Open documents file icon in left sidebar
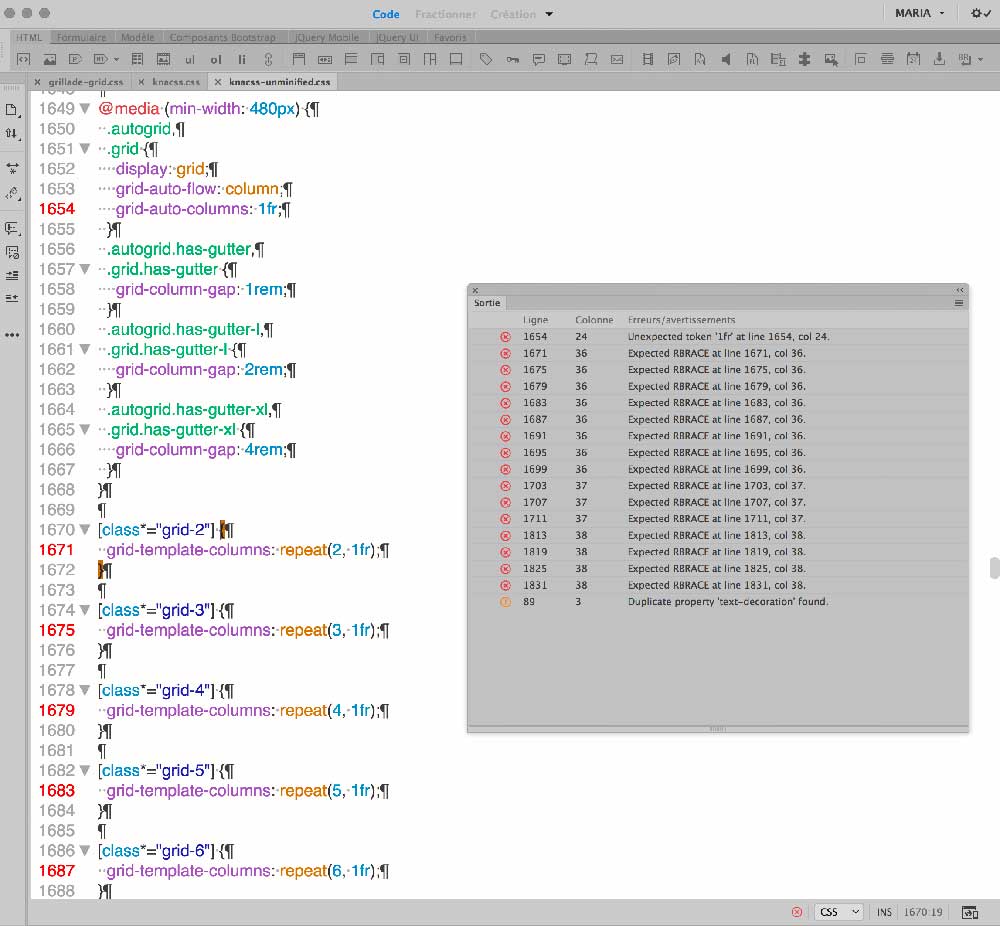The height and width of the screenshot is (926, 1000). [x=12, y=110]
